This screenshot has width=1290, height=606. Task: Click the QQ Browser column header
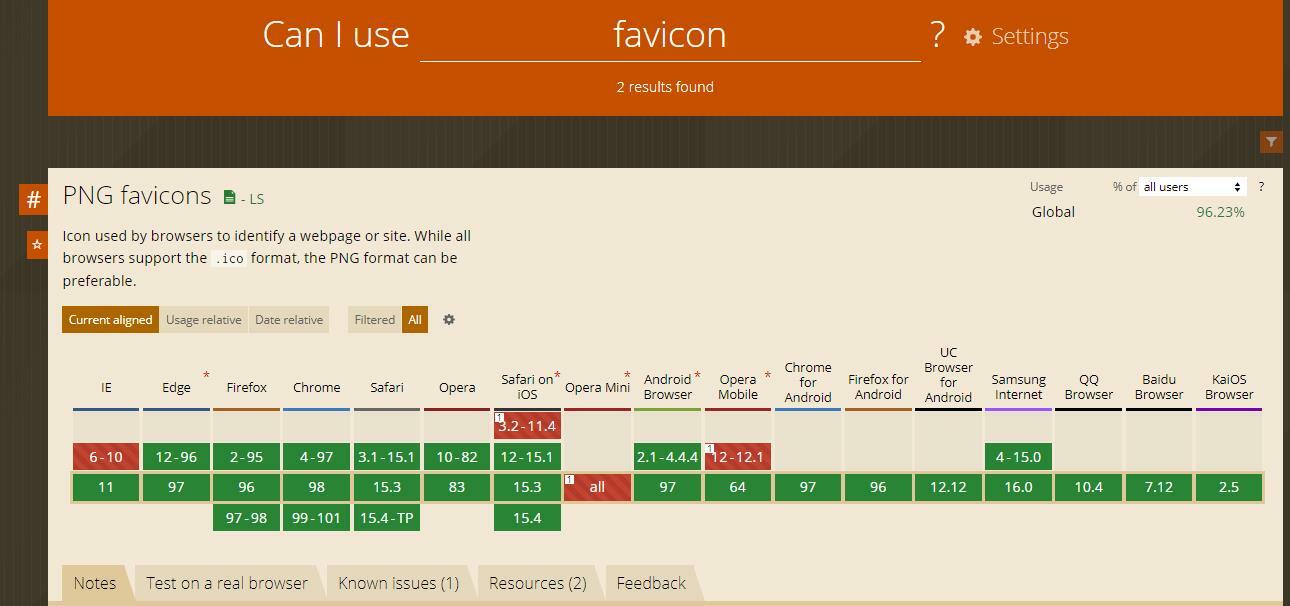point(1089,387)
